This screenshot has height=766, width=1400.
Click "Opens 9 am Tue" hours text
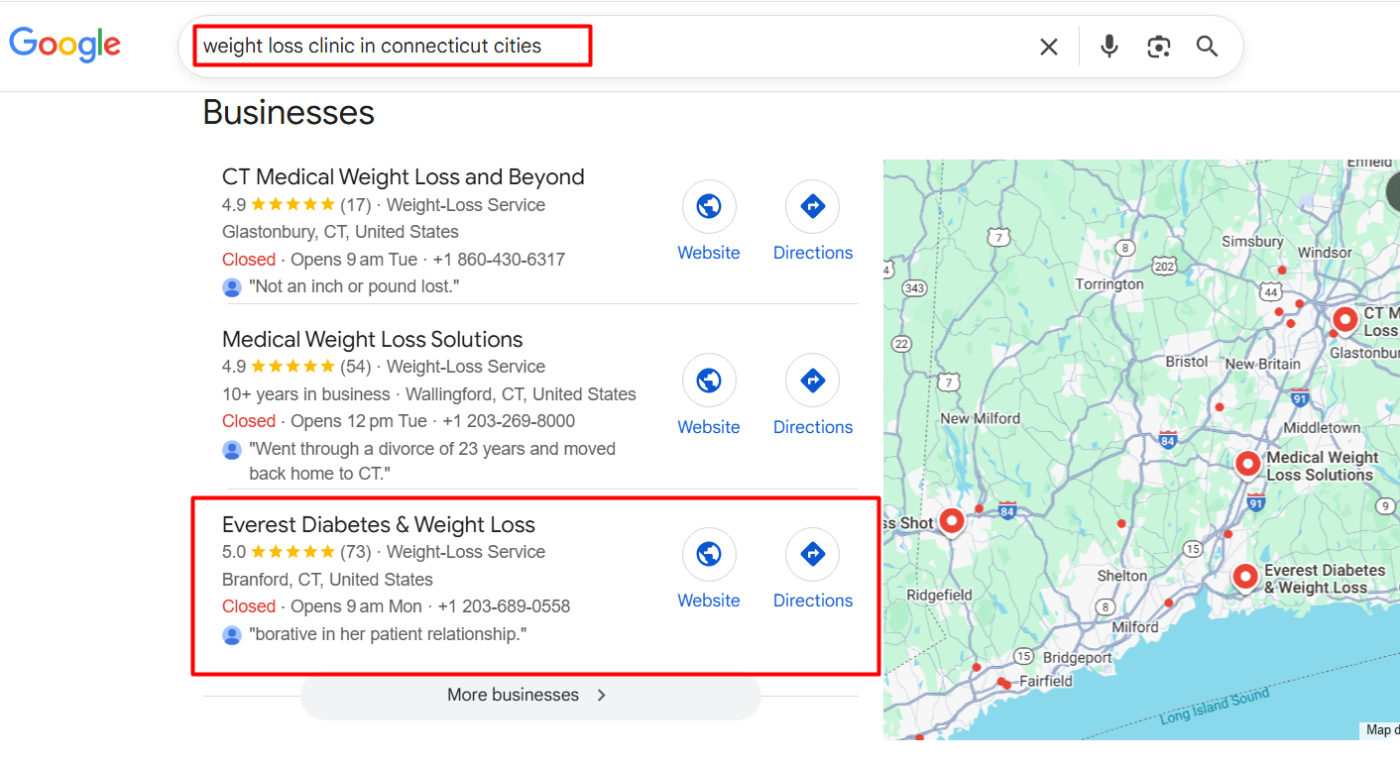tap(354, 260)
